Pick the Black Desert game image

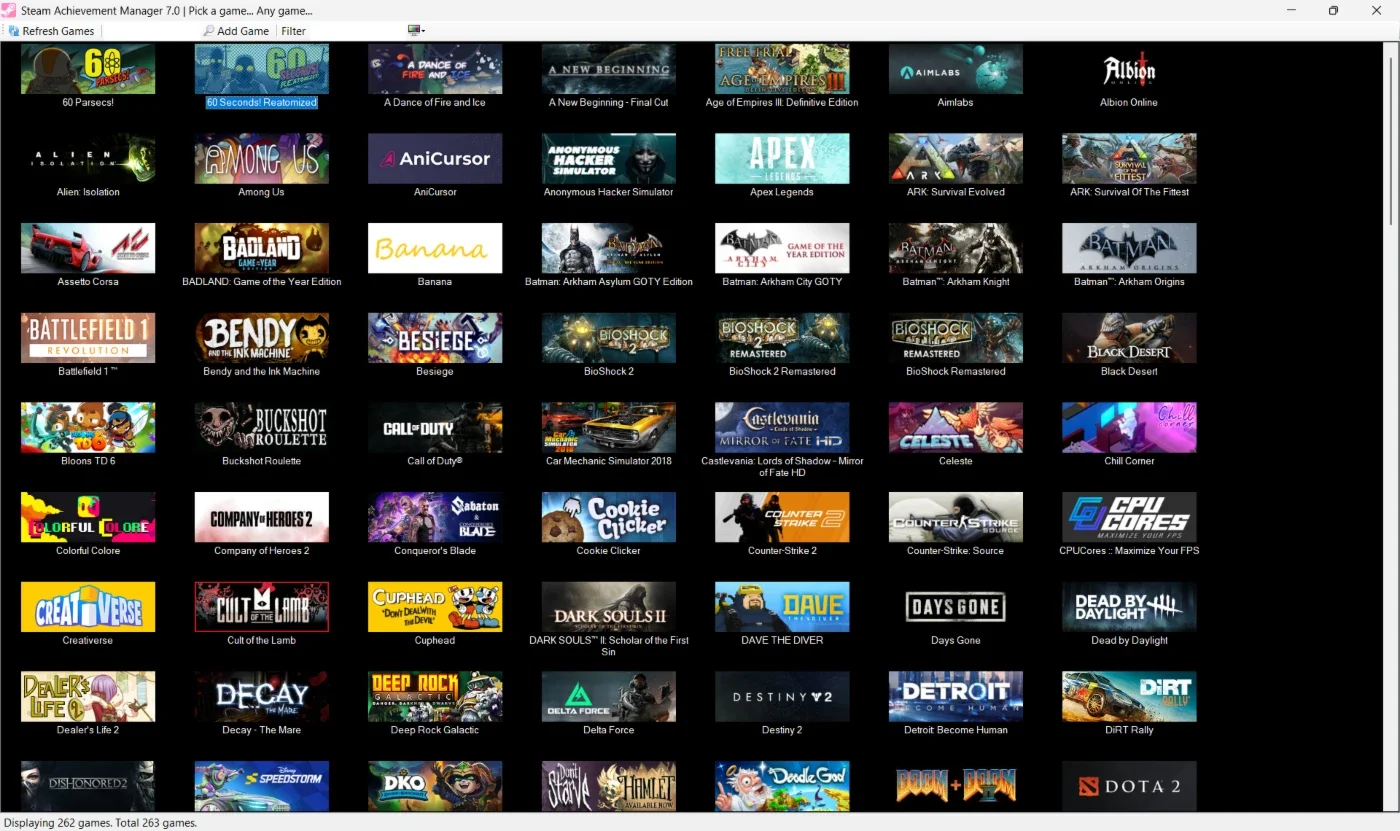(1129, 338)
